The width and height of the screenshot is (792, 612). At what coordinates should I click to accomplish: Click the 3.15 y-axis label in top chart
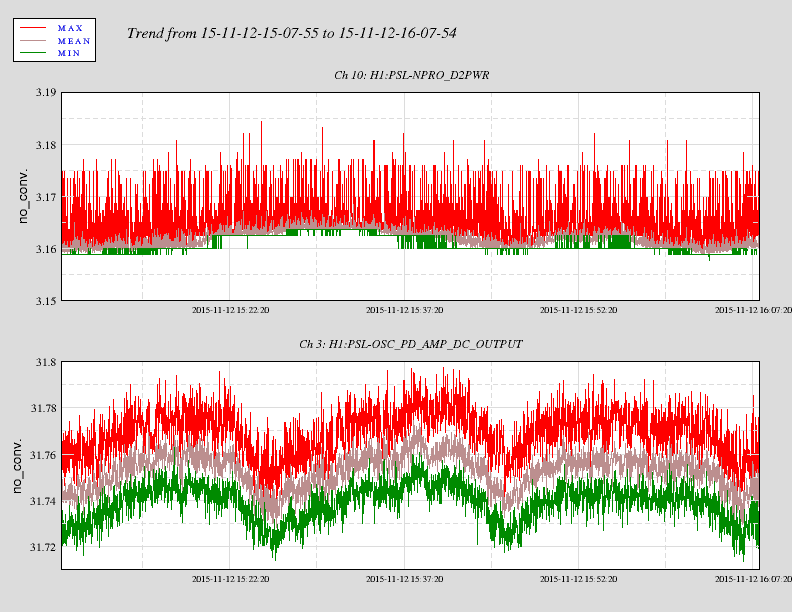tap(45, 301)
